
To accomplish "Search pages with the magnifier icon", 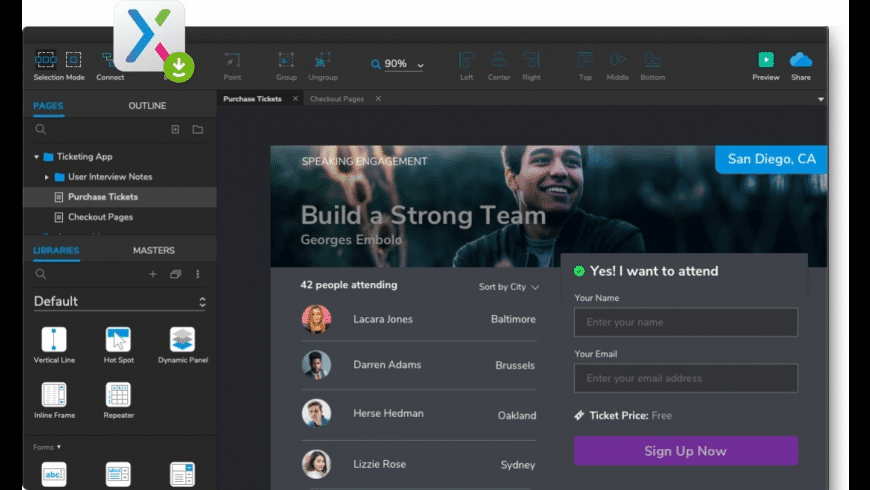I will tap(41, 129).
